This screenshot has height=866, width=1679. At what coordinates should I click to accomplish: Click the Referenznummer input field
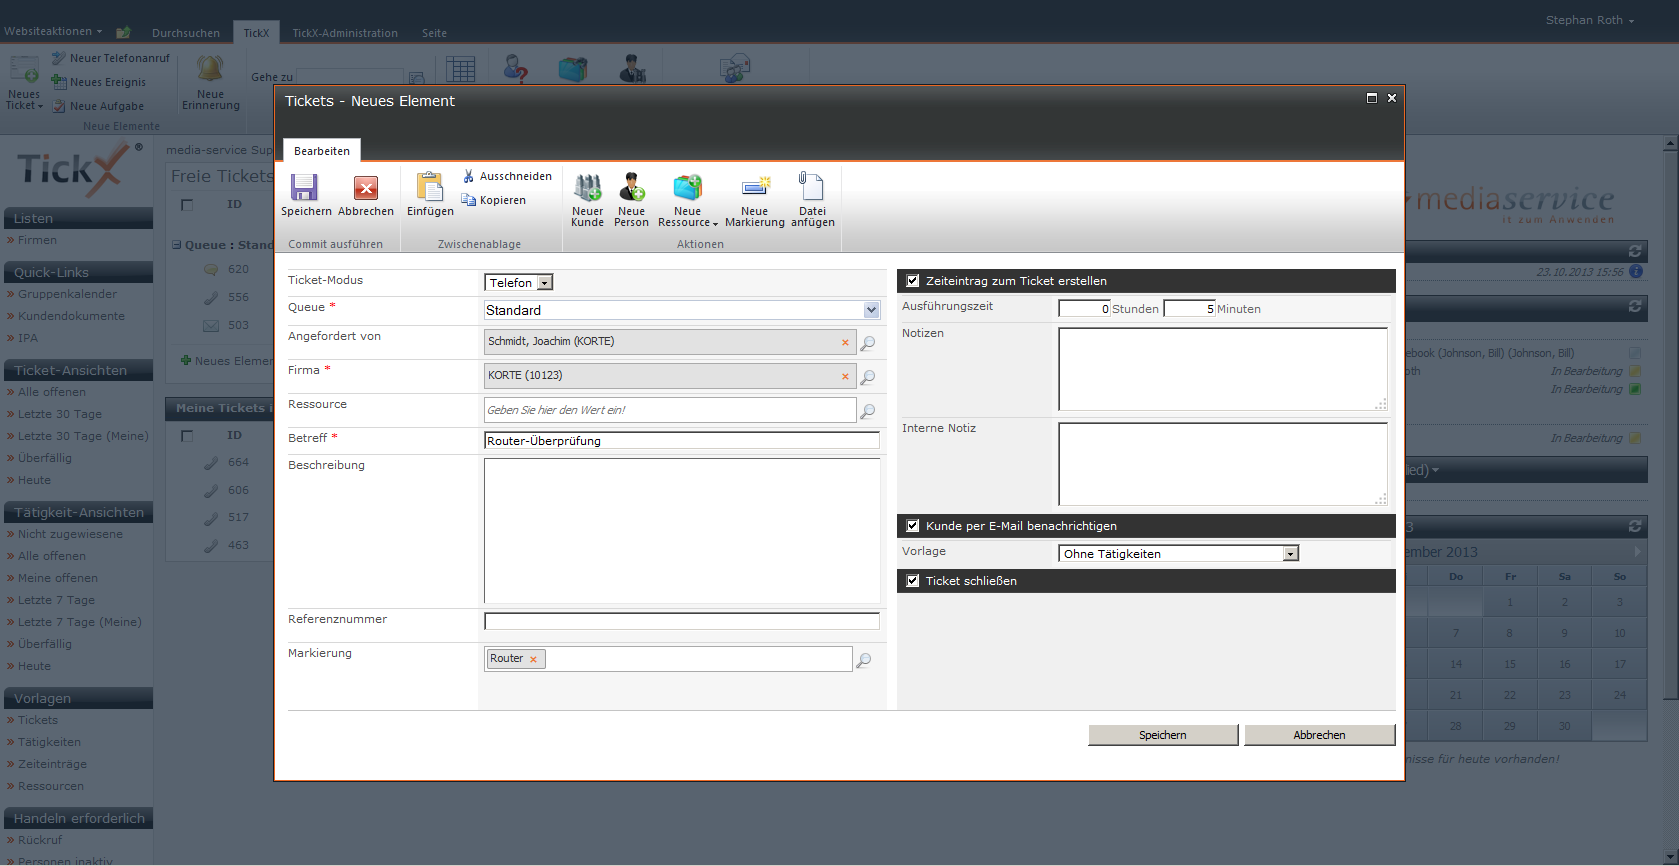pyautogui.click(x=682, y=622)
